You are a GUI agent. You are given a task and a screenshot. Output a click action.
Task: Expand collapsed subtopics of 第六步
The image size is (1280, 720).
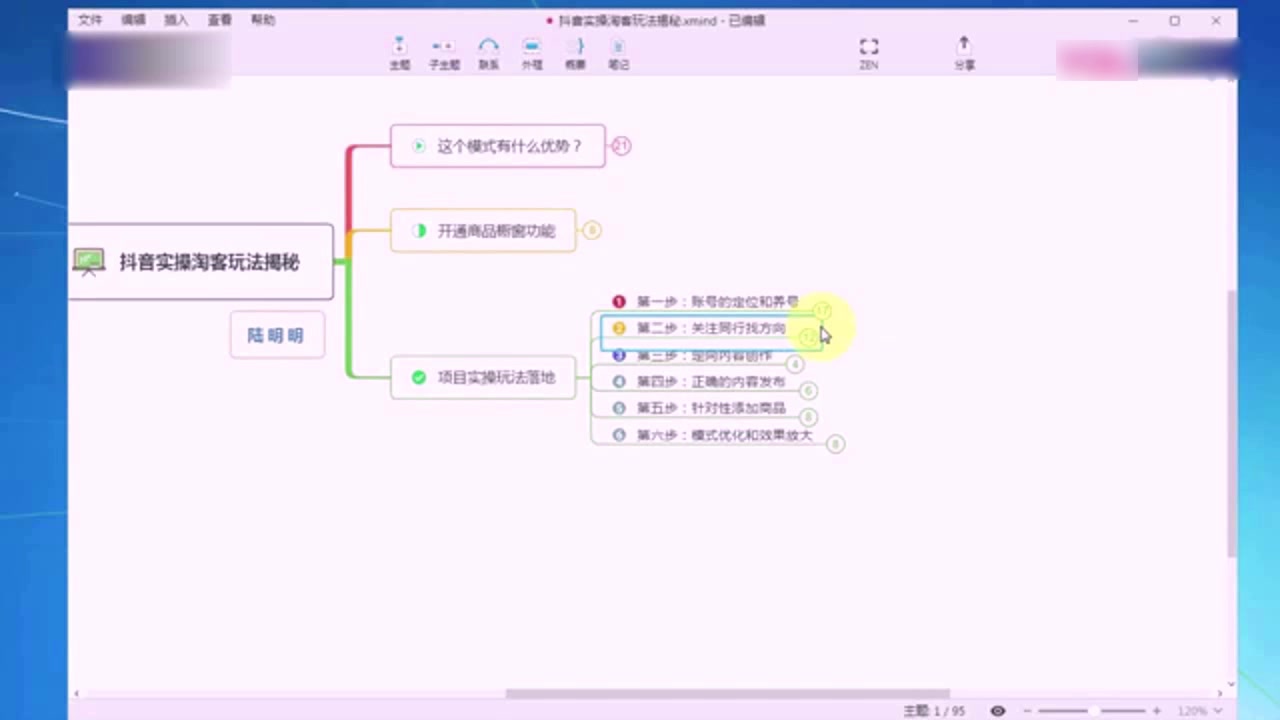tap(835, 444)
